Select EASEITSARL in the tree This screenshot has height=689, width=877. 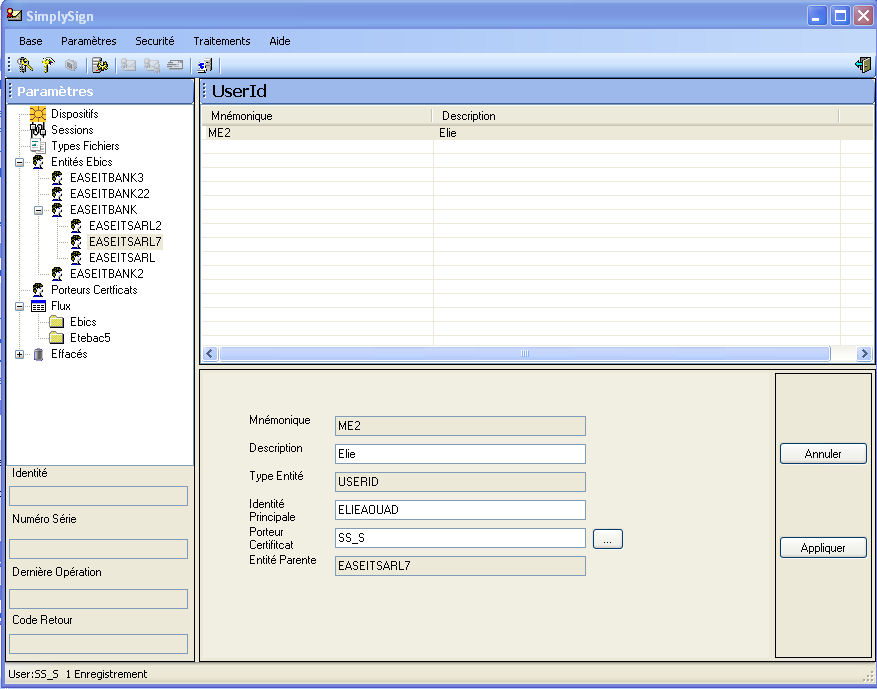coord(122,258)
